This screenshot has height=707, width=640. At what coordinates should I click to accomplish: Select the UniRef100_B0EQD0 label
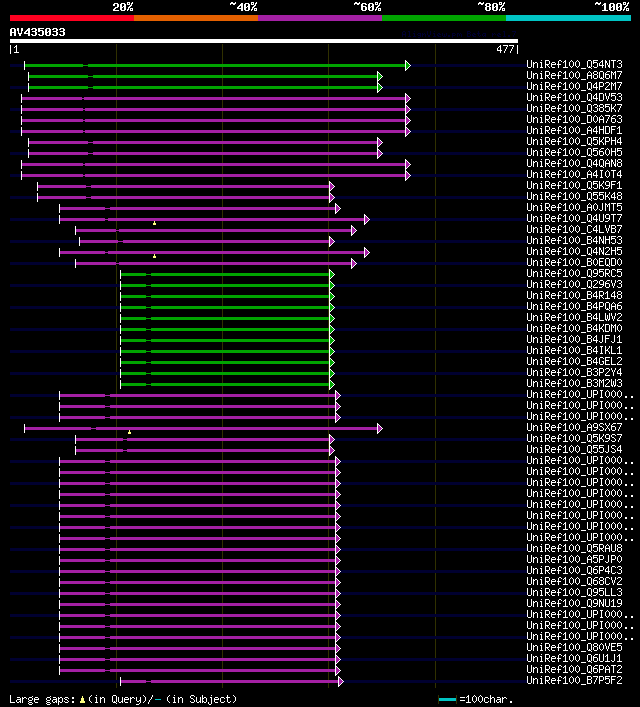tap(574, 262)
